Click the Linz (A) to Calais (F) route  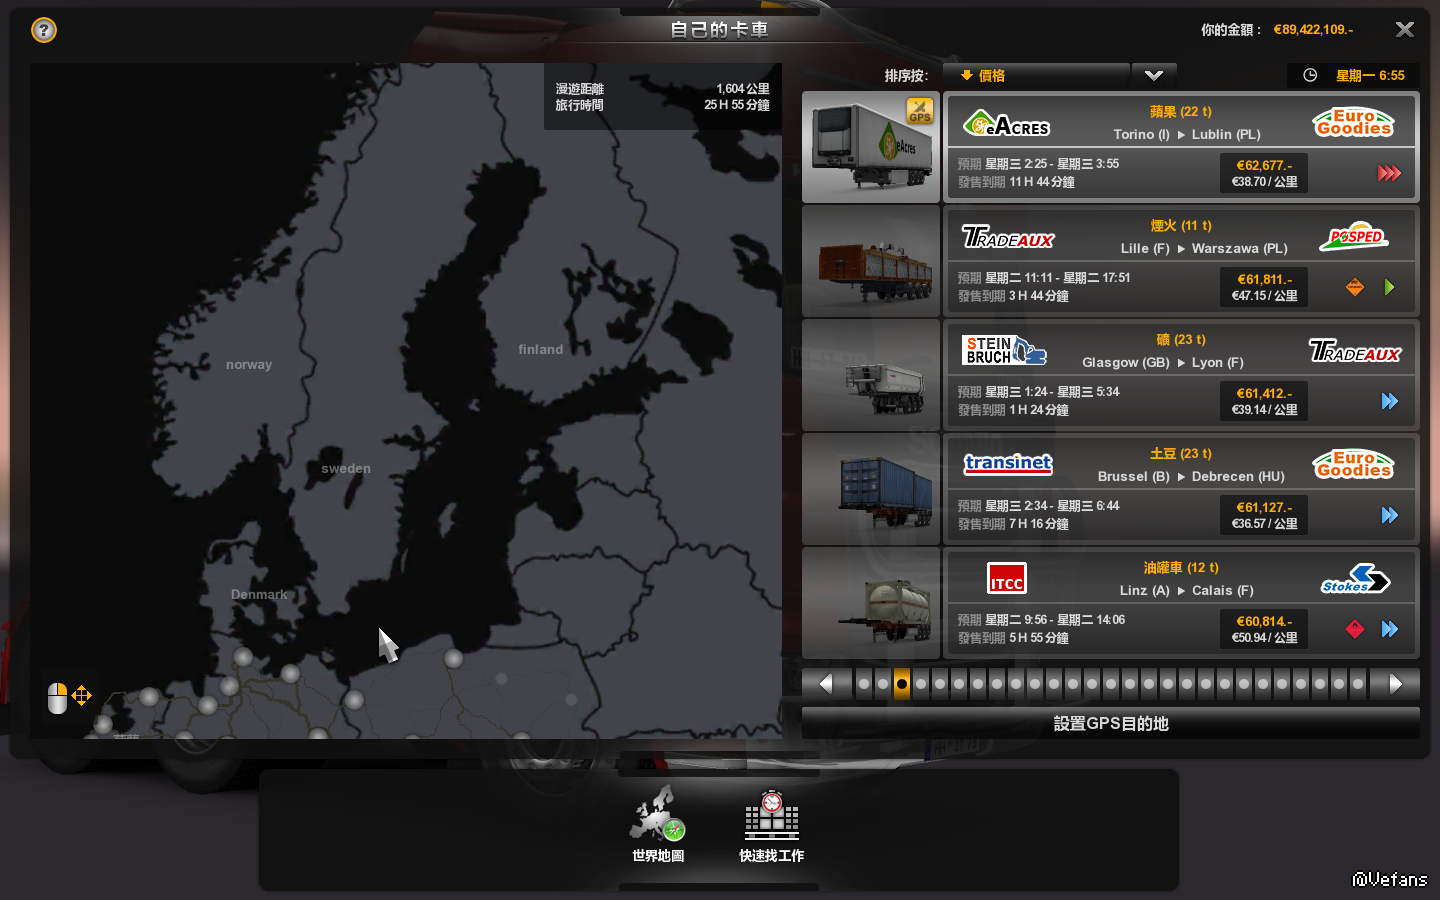pyautogui.click(x=1187, y=591)
